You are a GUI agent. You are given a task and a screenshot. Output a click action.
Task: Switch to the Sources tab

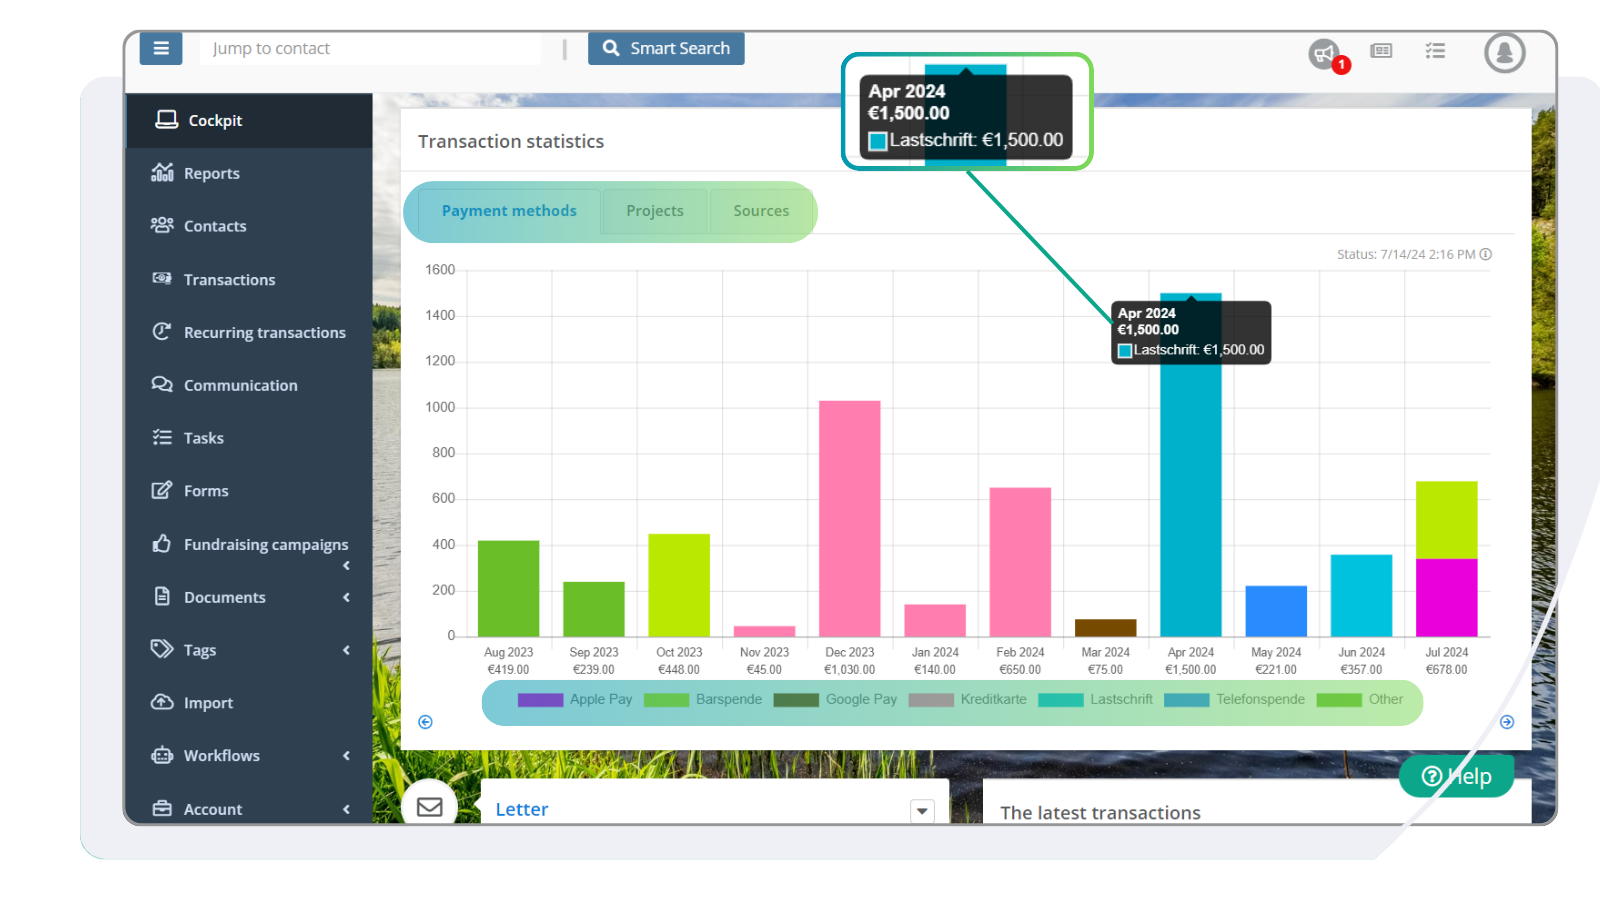761,211
